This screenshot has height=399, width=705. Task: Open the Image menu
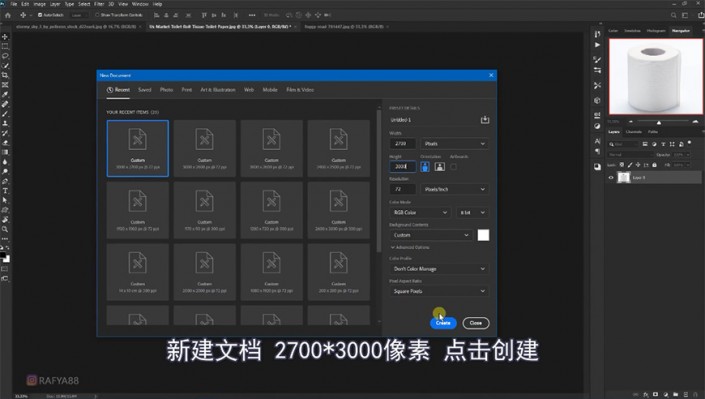pyautogui.click(x=40, y=4)
